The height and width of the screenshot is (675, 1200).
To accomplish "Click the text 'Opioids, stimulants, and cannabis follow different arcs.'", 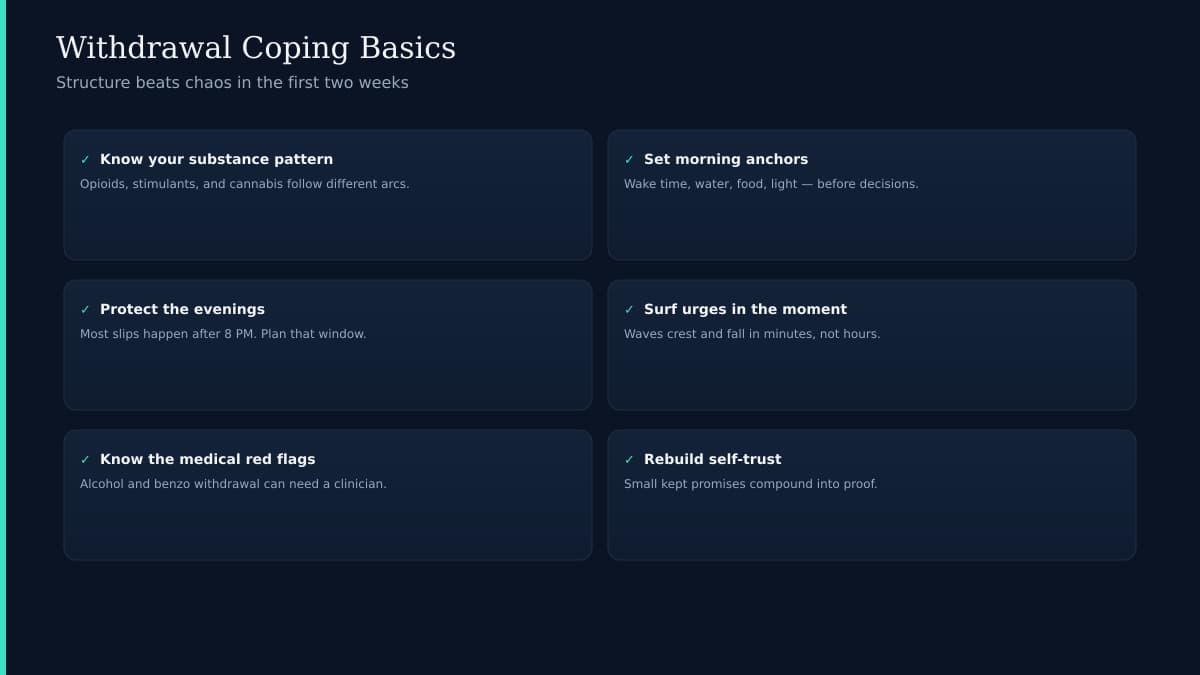I will coord(245,184).
